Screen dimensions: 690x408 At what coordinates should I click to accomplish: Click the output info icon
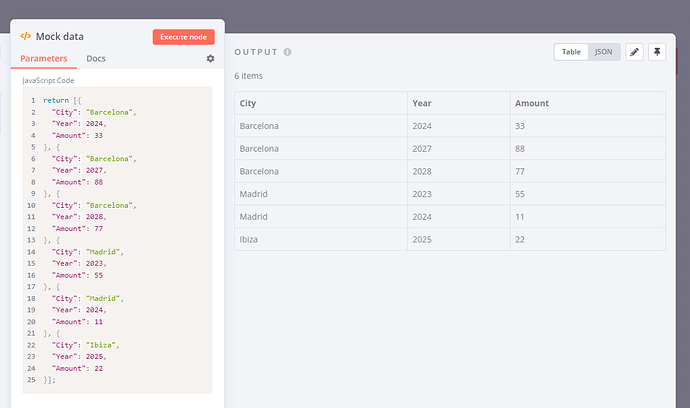tap(287, 52)
